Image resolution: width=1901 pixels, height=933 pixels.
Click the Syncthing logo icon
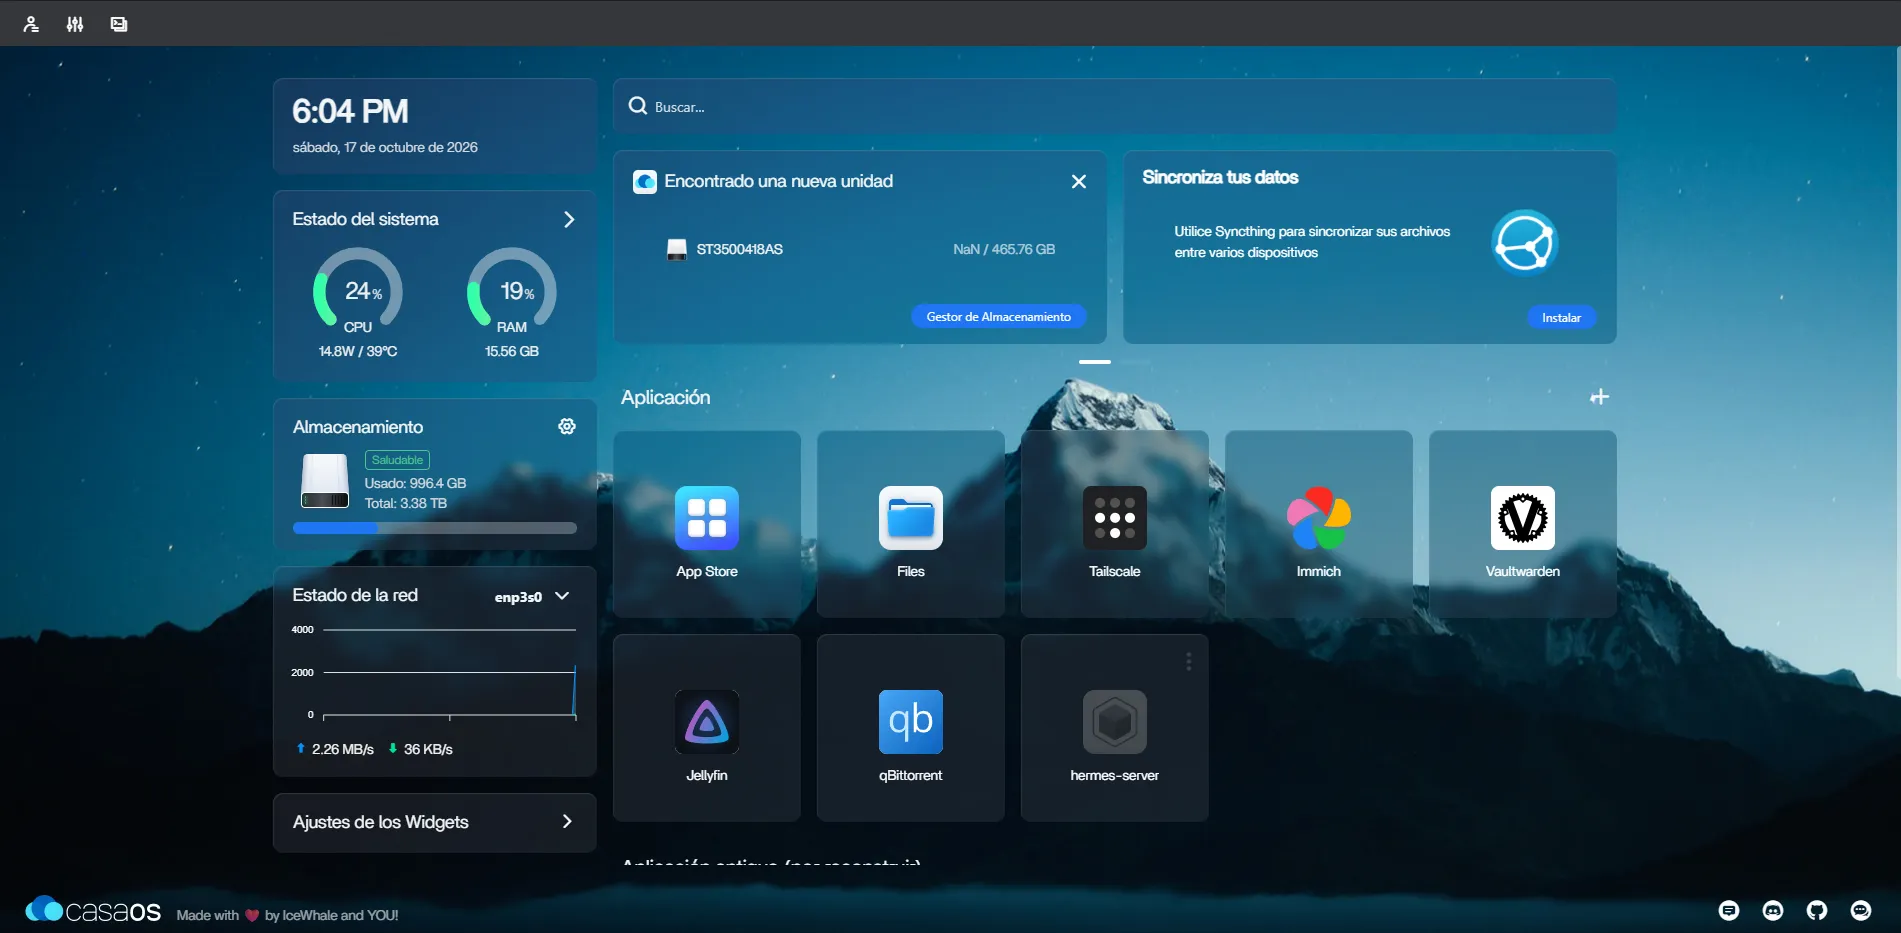point(1524,242)
